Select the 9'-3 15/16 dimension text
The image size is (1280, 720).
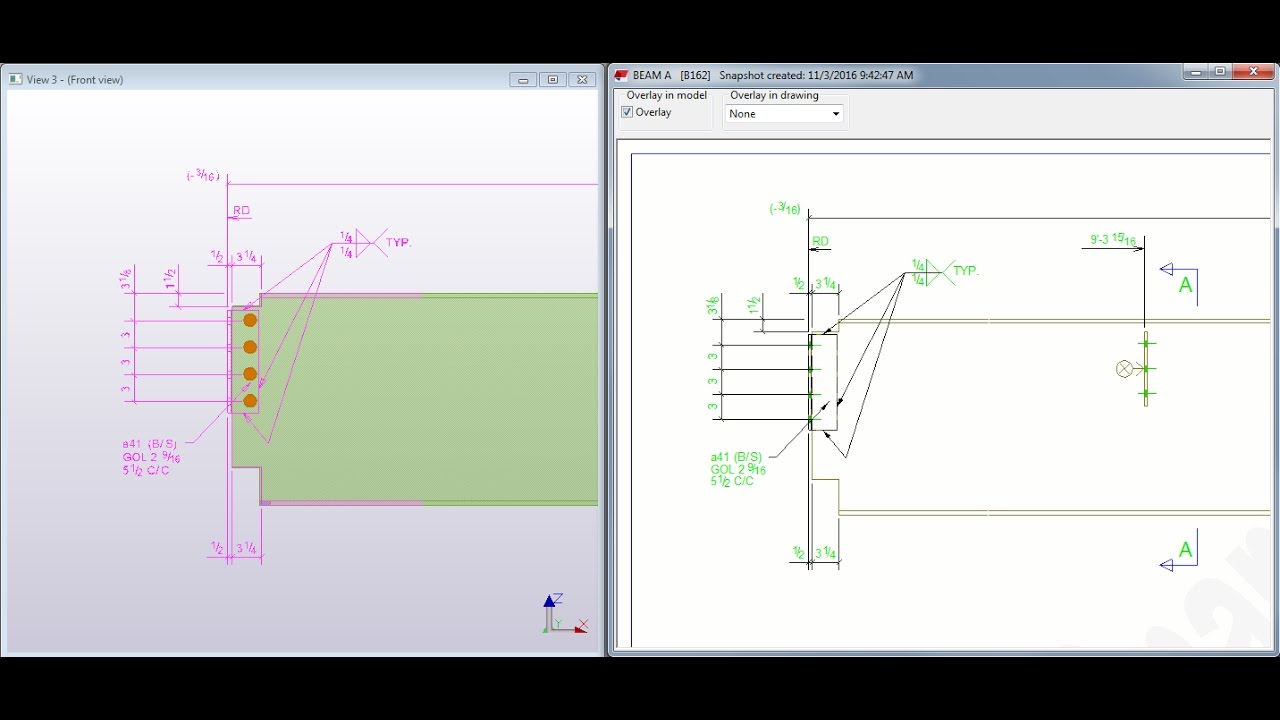[1113, 239]
